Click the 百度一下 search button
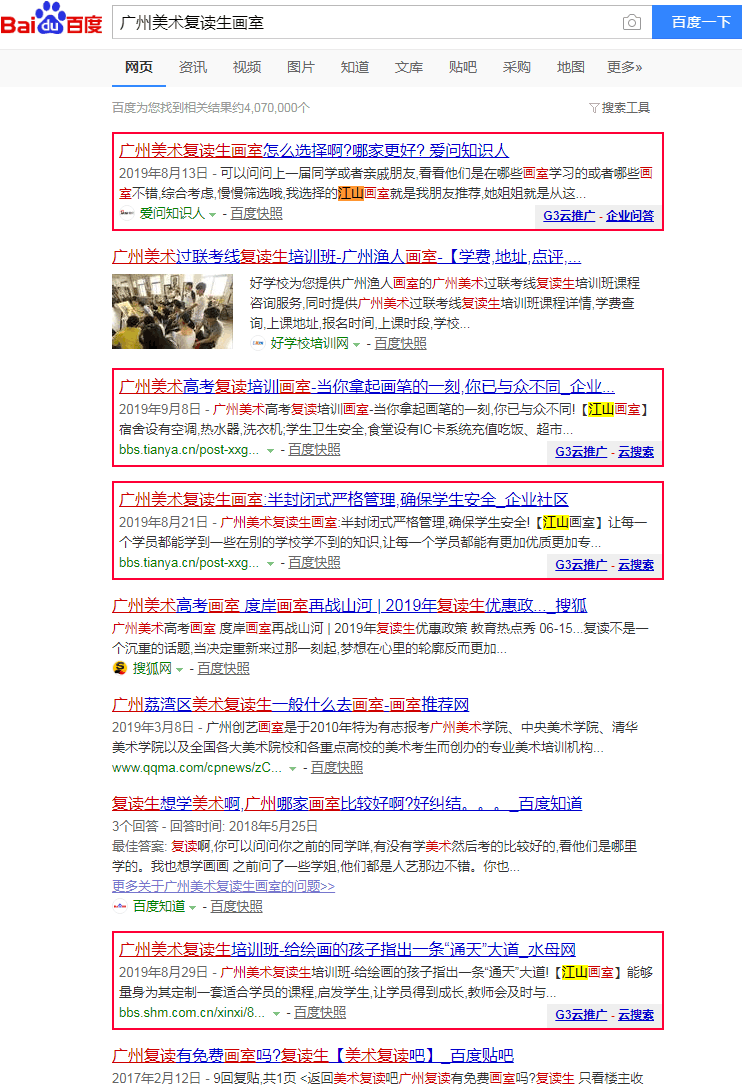Viewport: 742px width, 1090px height. (x=697, y=22)
